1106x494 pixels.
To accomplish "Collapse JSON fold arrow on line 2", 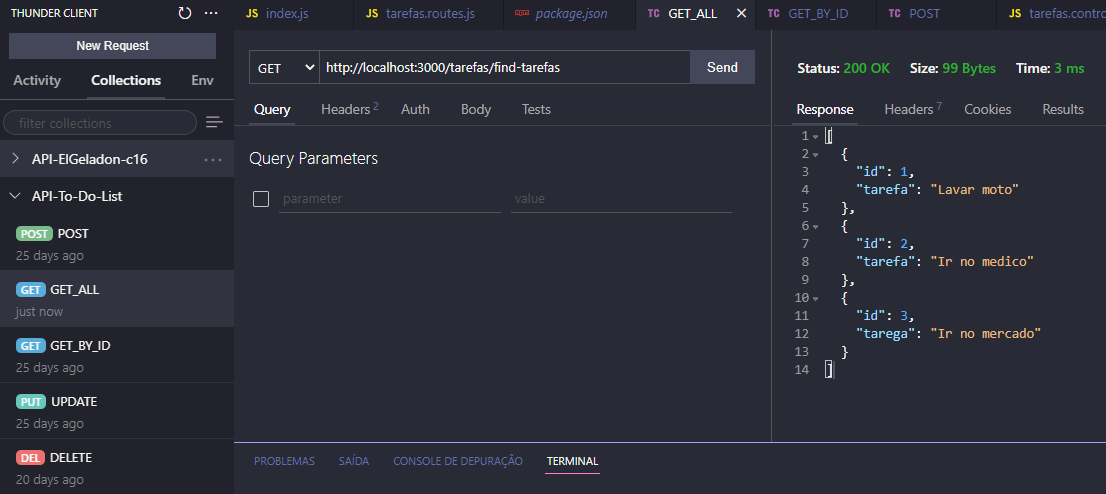I will (815, 154).
